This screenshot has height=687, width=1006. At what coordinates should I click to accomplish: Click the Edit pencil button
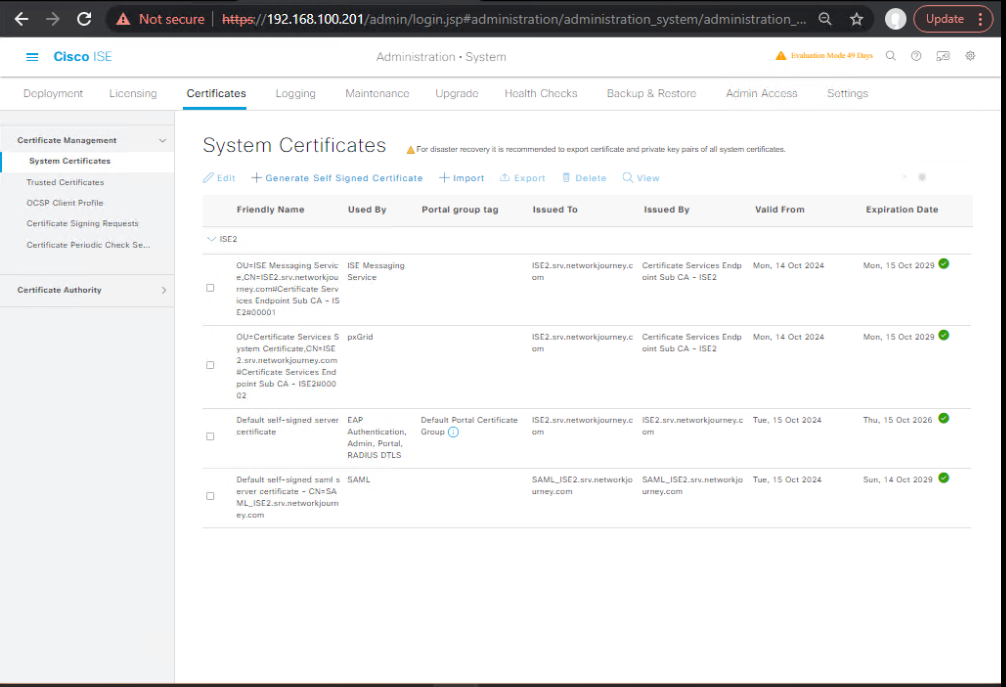point(219,178)
